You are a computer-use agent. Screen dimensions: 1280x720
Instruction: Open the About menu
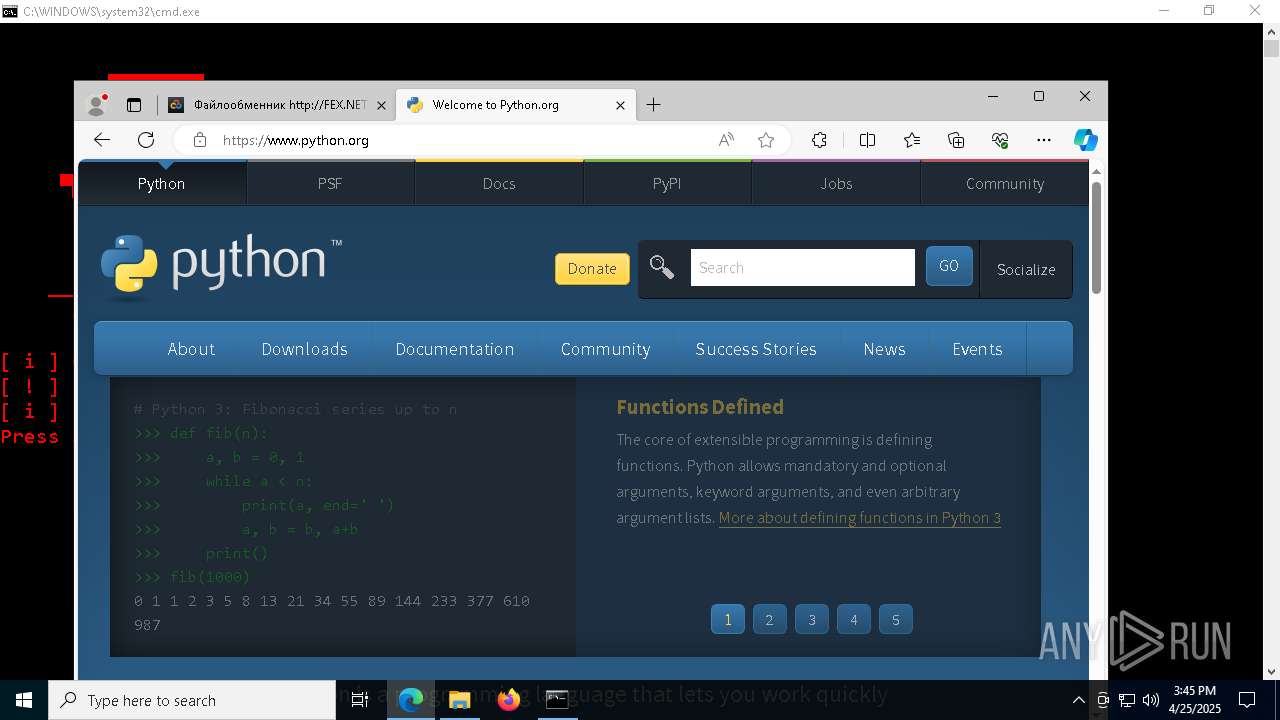pos(191,349)
